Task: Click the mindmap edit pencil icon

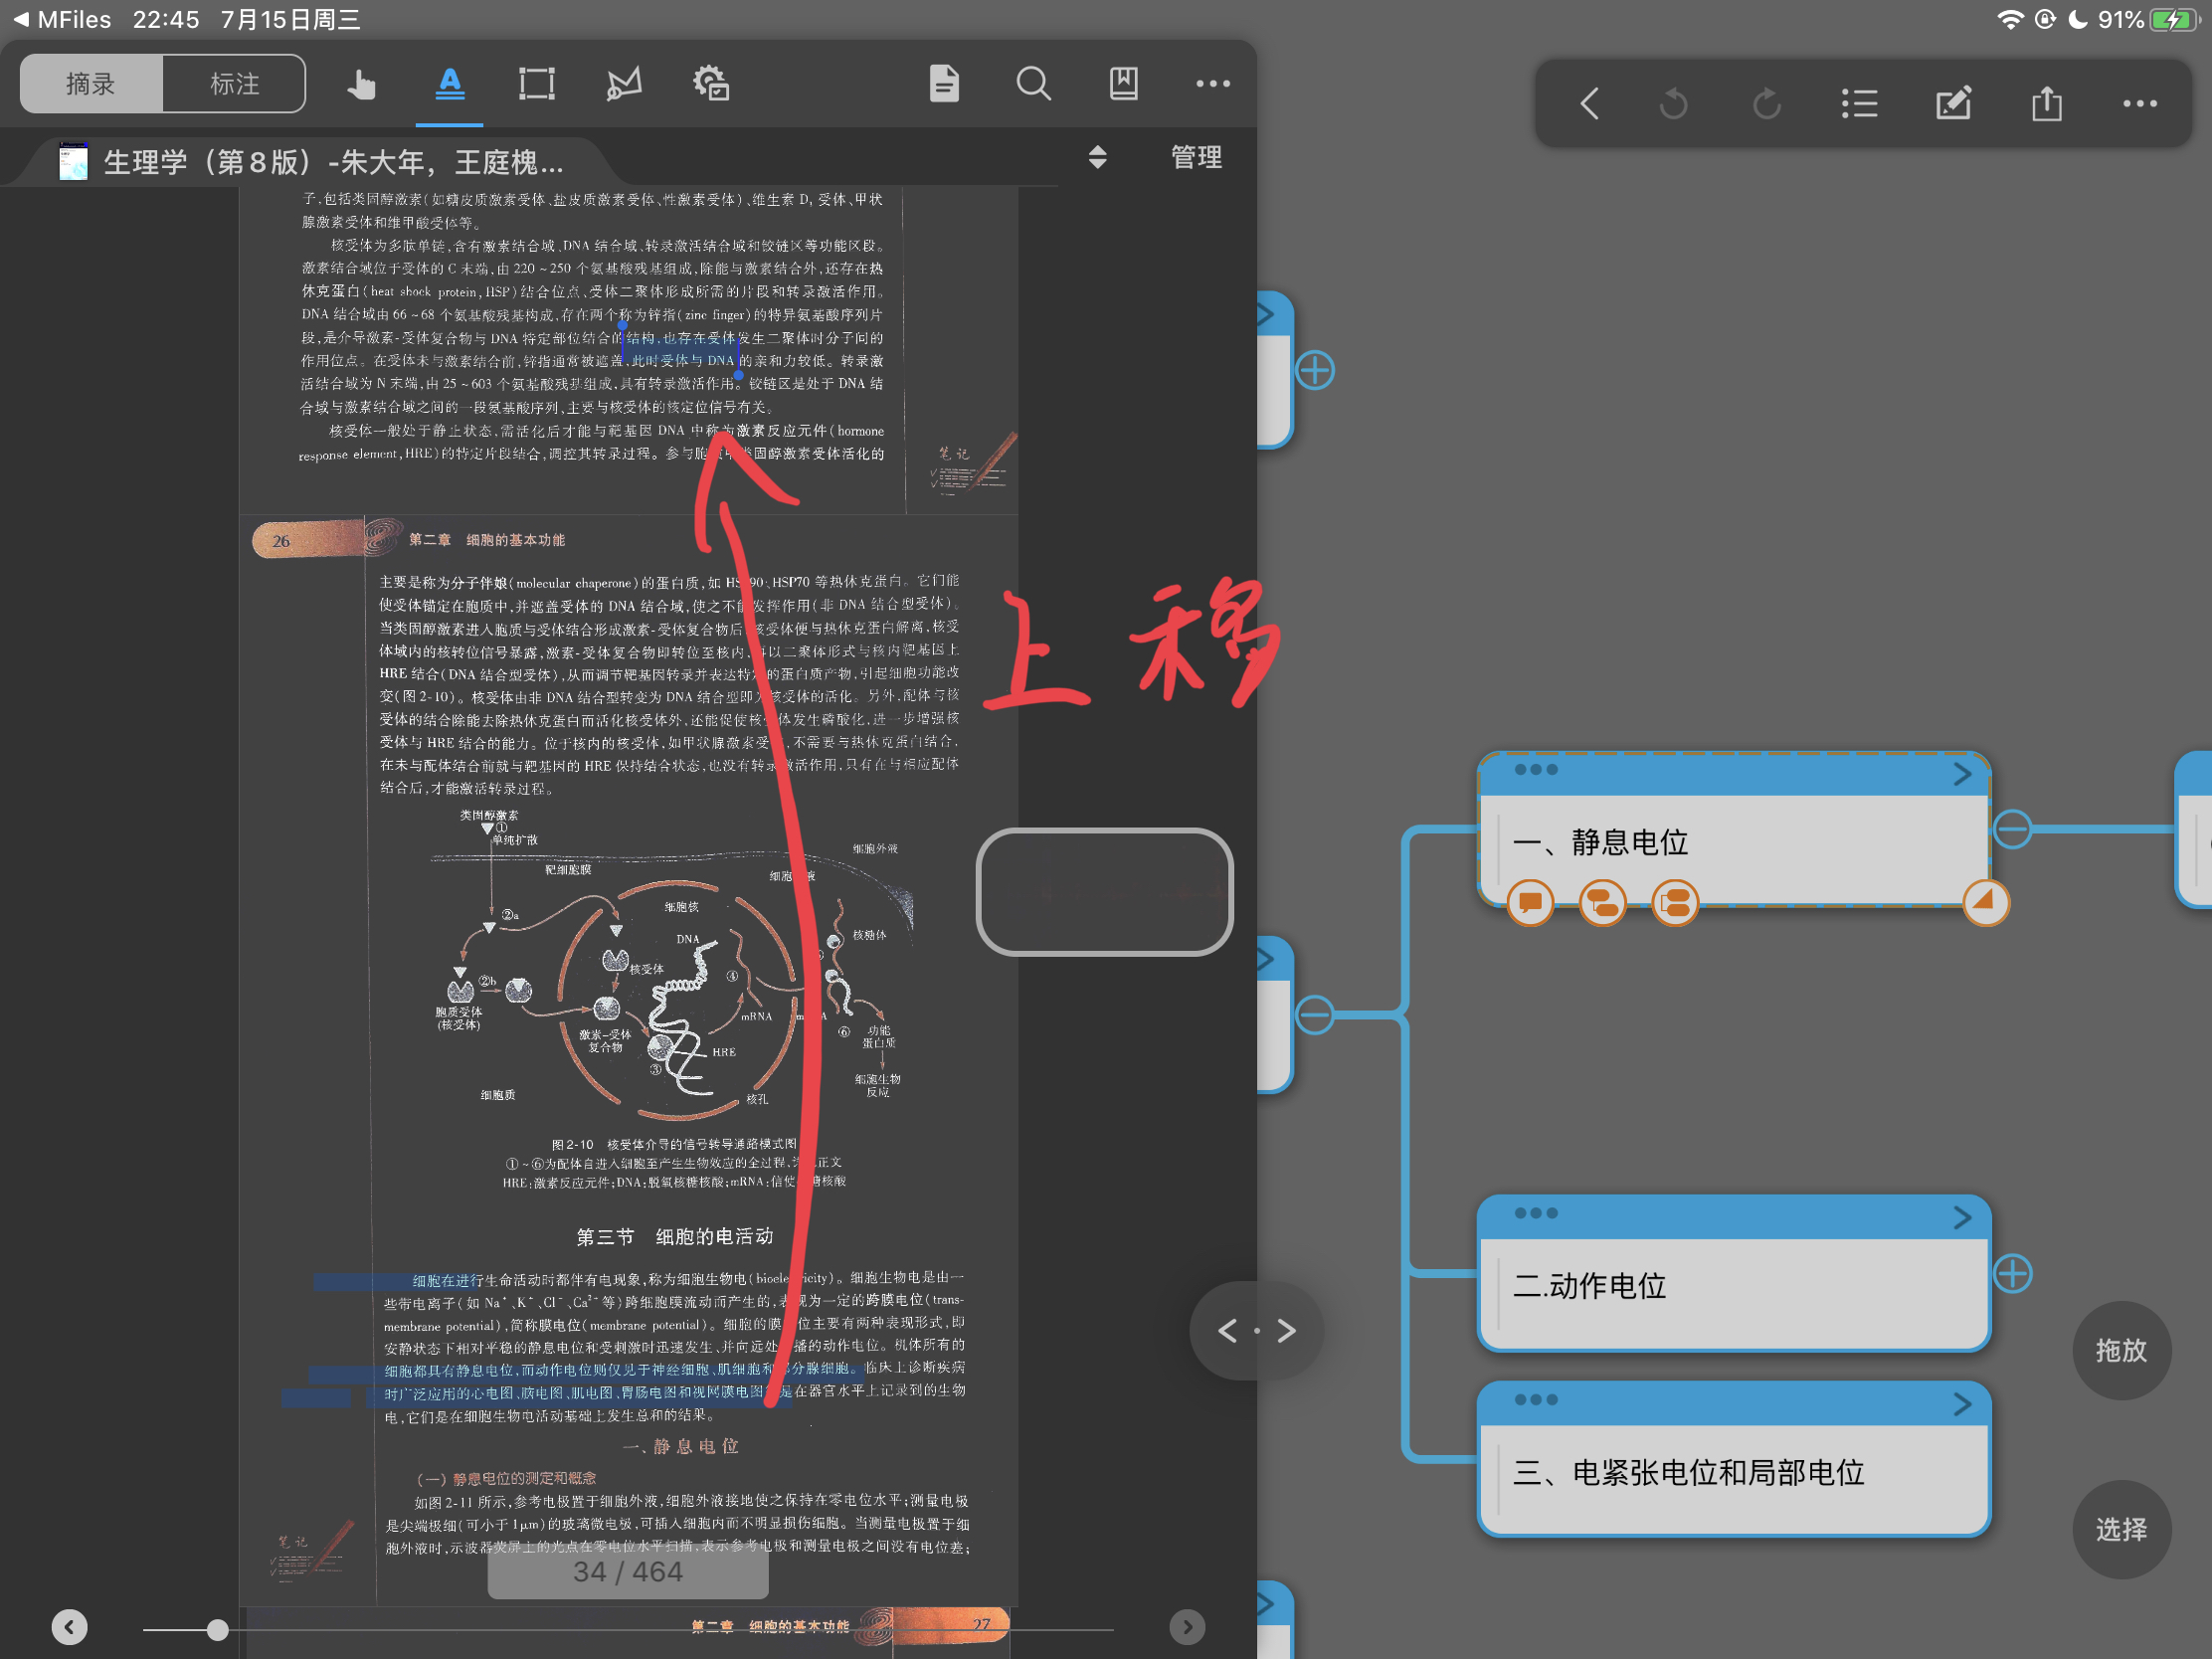Action: pyautogui.click(x=1952, y=104)
